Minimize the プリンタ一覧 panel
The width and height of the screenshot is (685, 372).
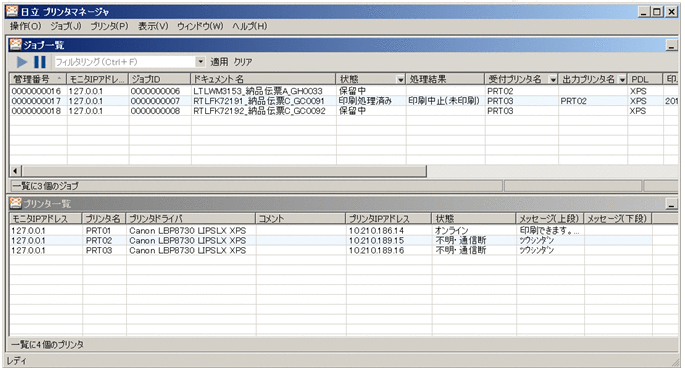point(671,203)
